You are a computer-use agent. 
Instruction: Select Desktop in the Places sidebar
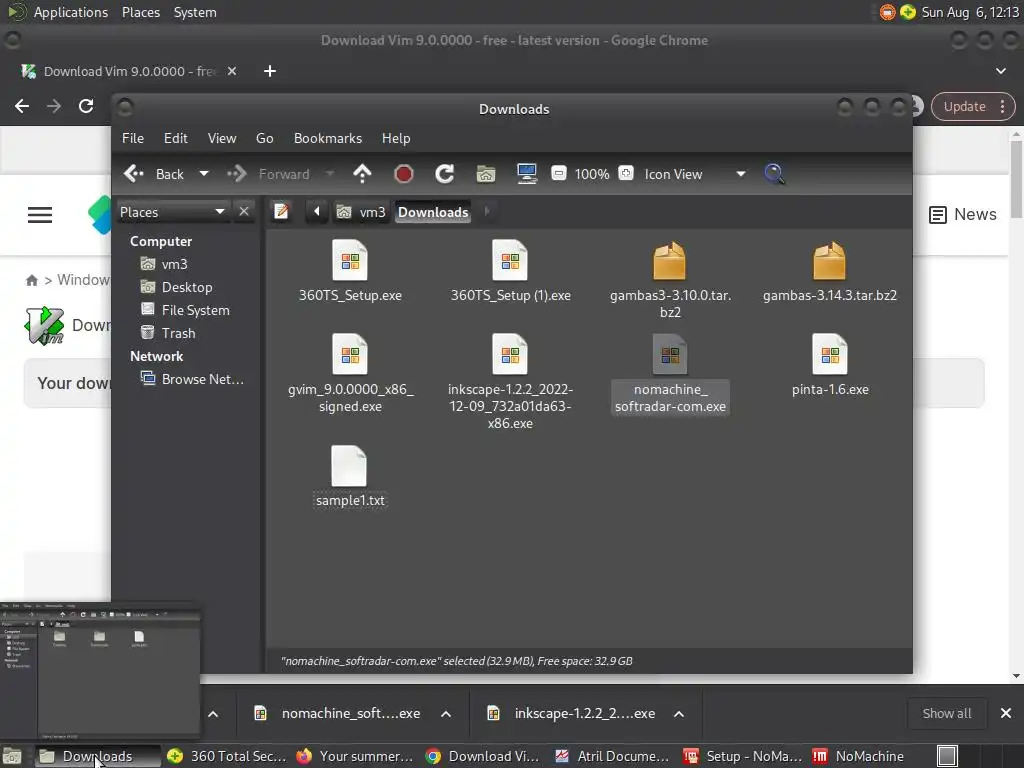[176, 287]
